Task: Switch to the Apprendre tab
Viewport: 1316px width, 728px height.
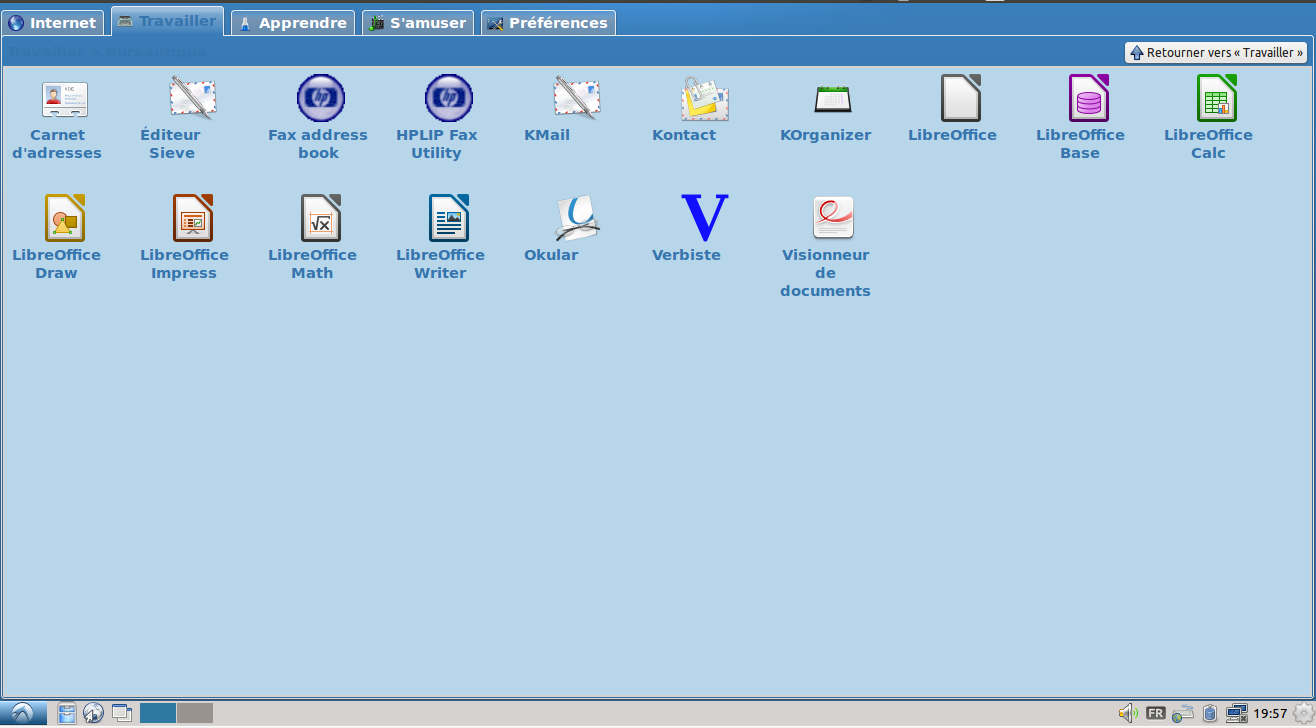Action: [x=292, y=22]
